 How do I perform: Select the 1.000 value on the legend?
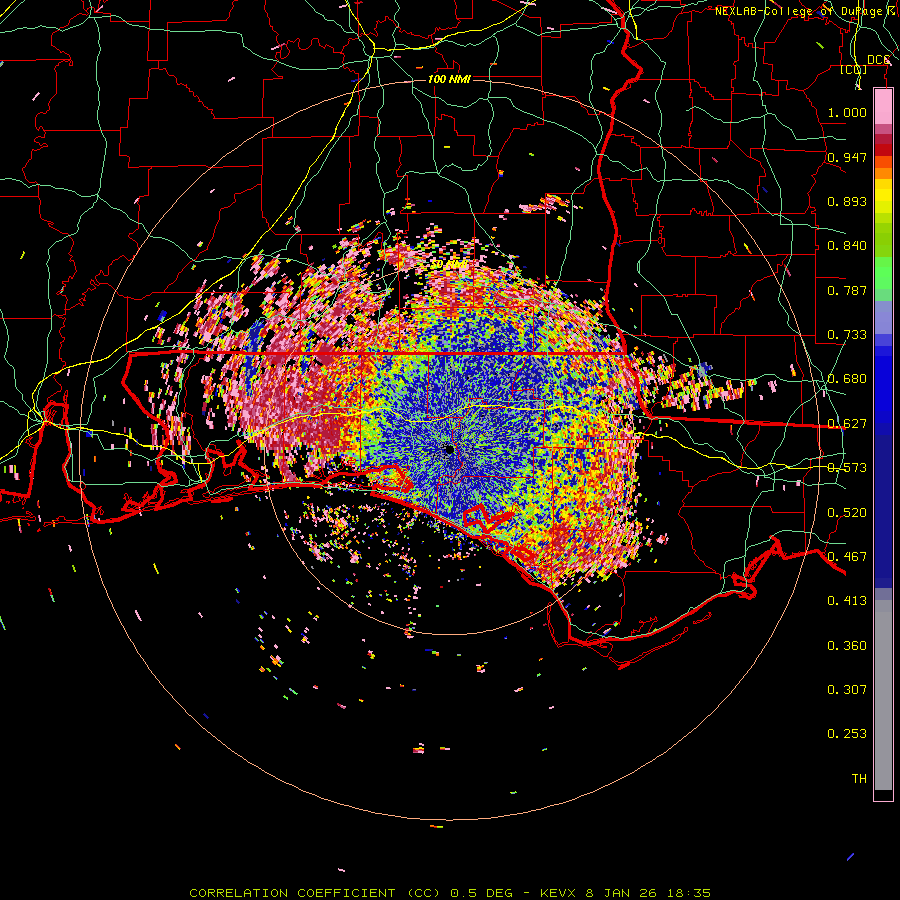(847, 112)
